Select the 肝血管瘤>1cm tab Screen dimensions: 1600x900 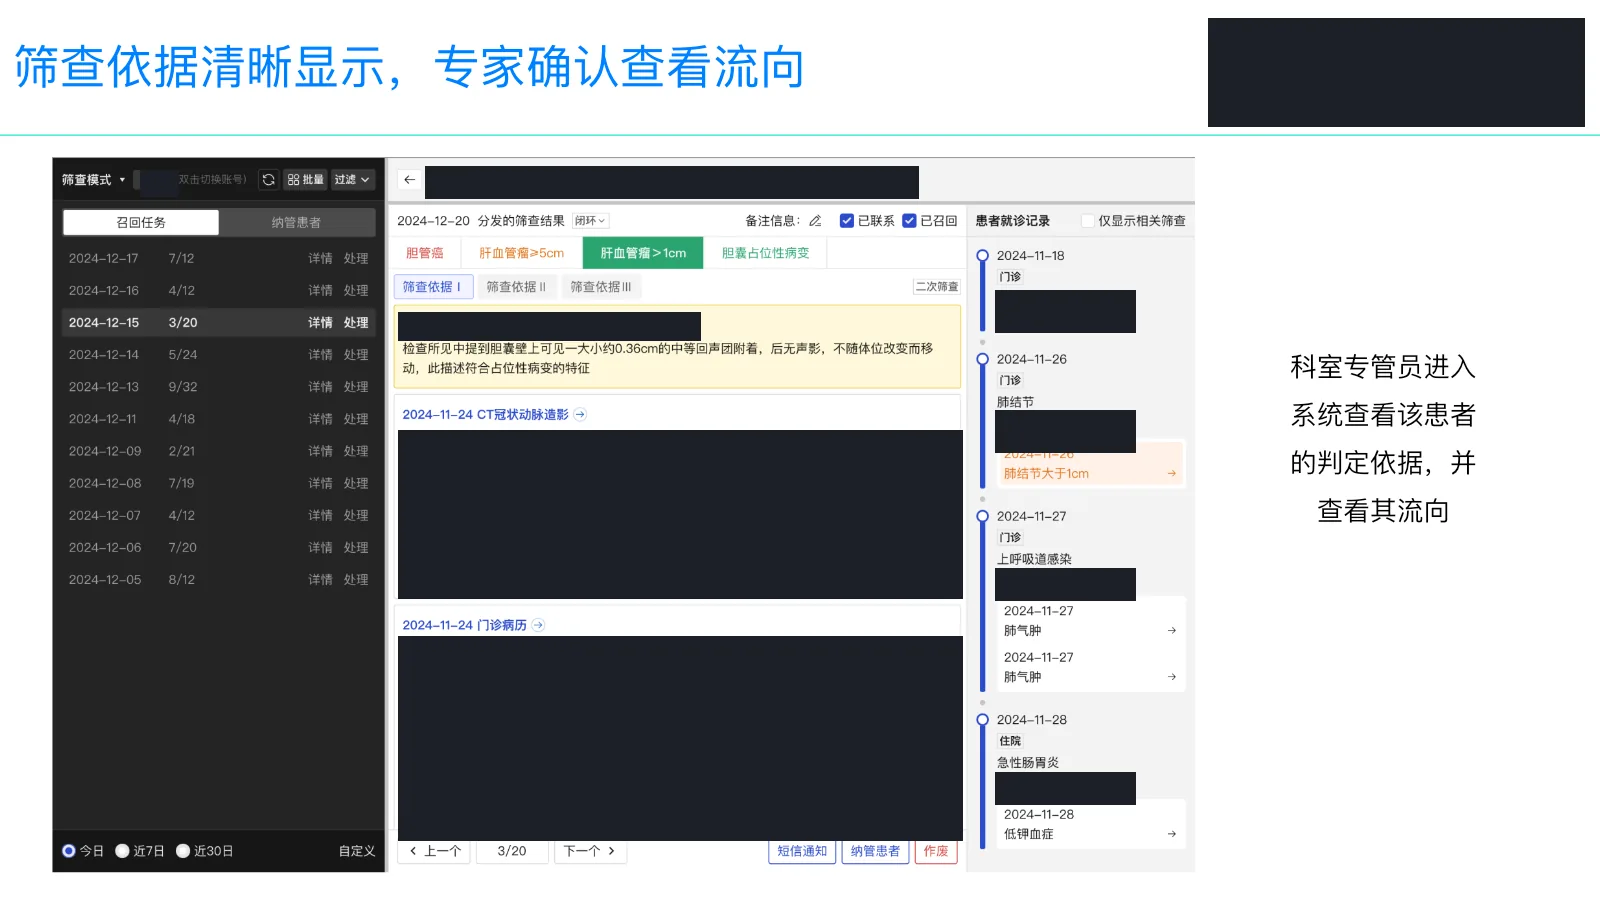(x=643, y=253)
